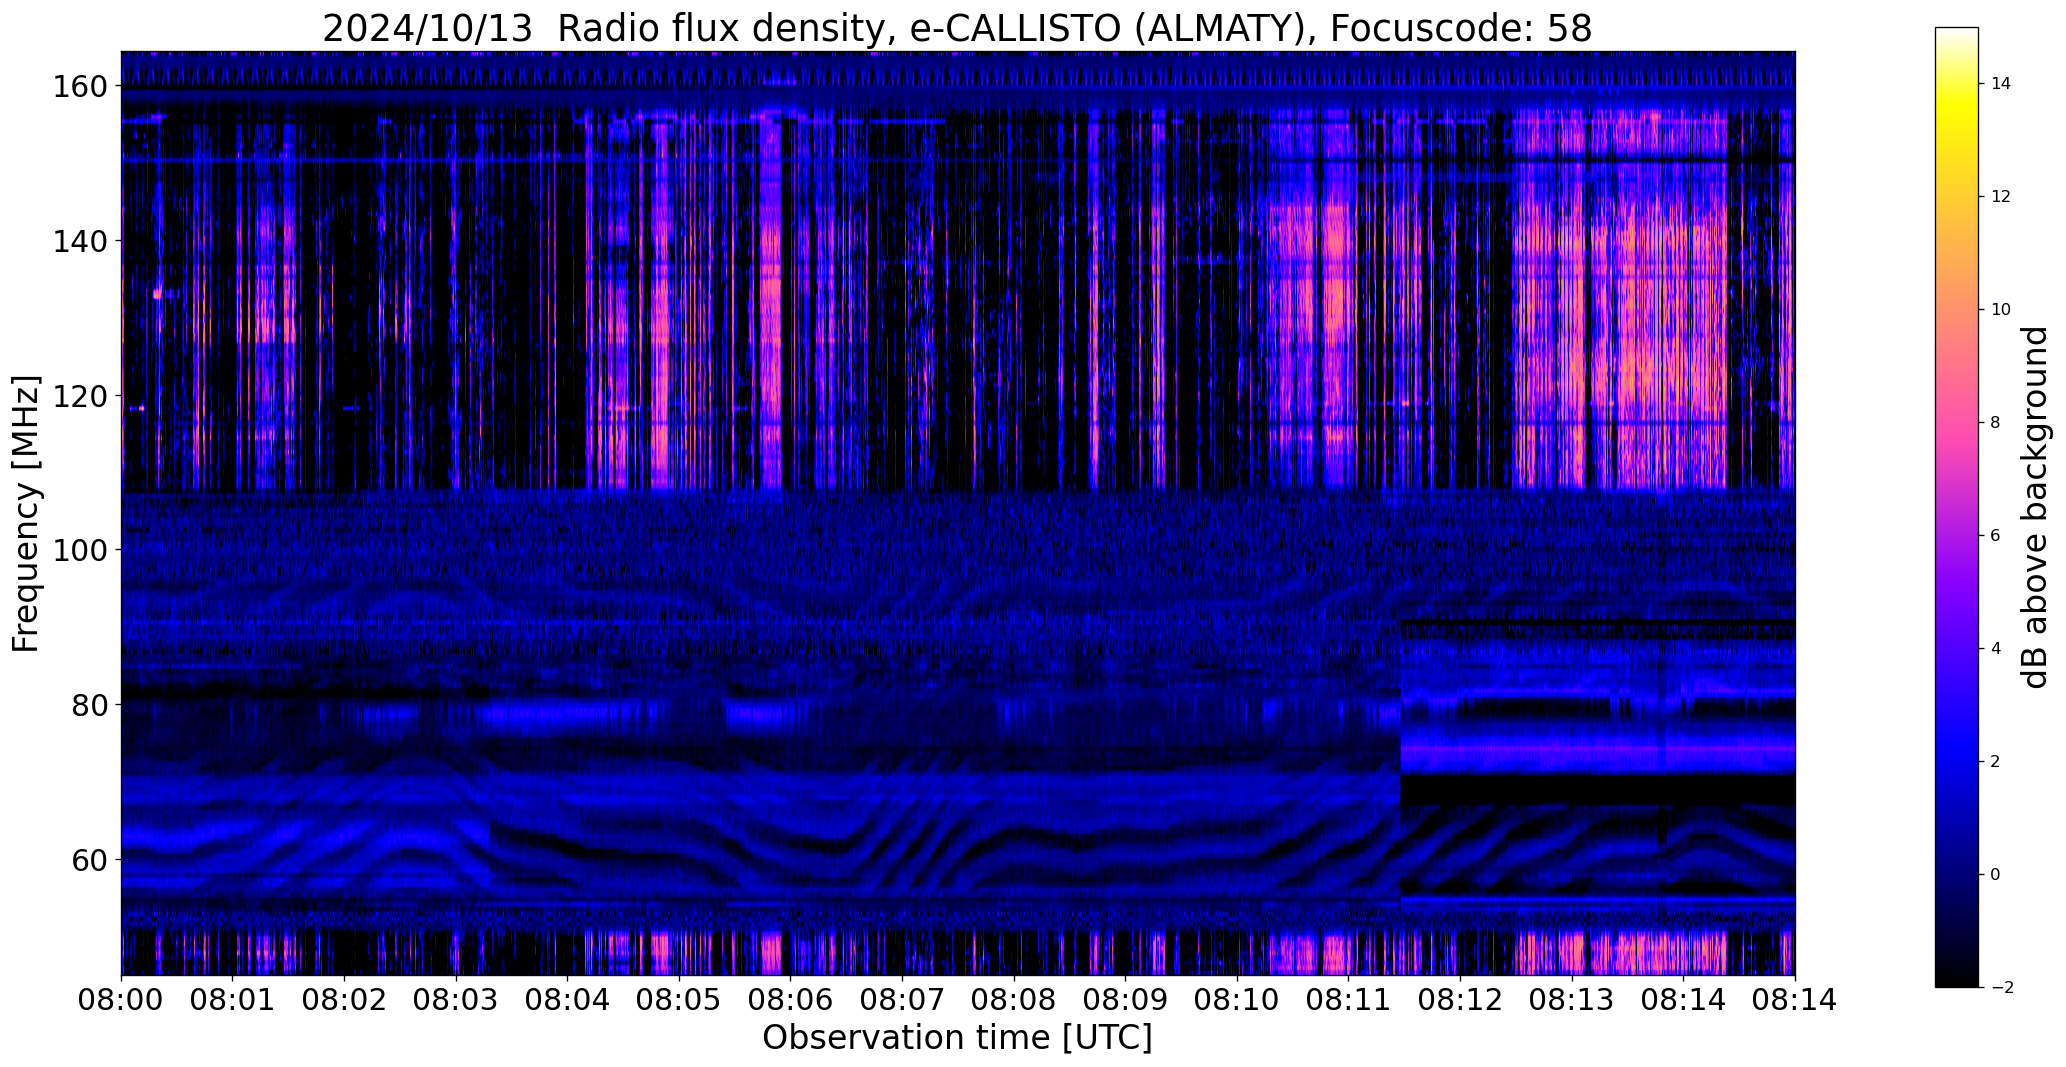Click the "Frequency [MHz]" y-axis label
This screenshot has width=2066, height=1067.
tap(27, 513)
